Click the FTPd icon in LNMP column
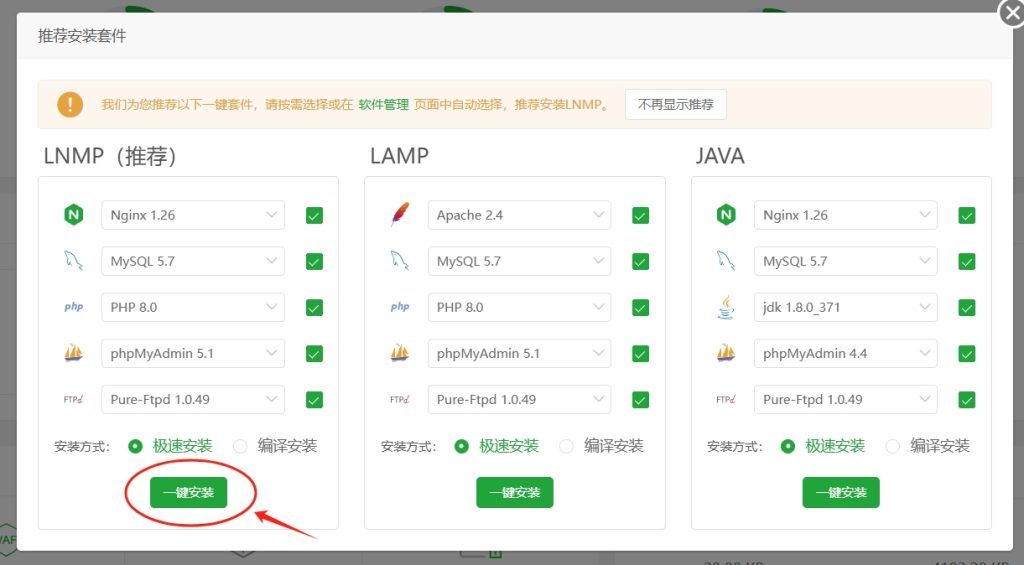Viewport: 1024px width, 565px height. tap(73, 399)
